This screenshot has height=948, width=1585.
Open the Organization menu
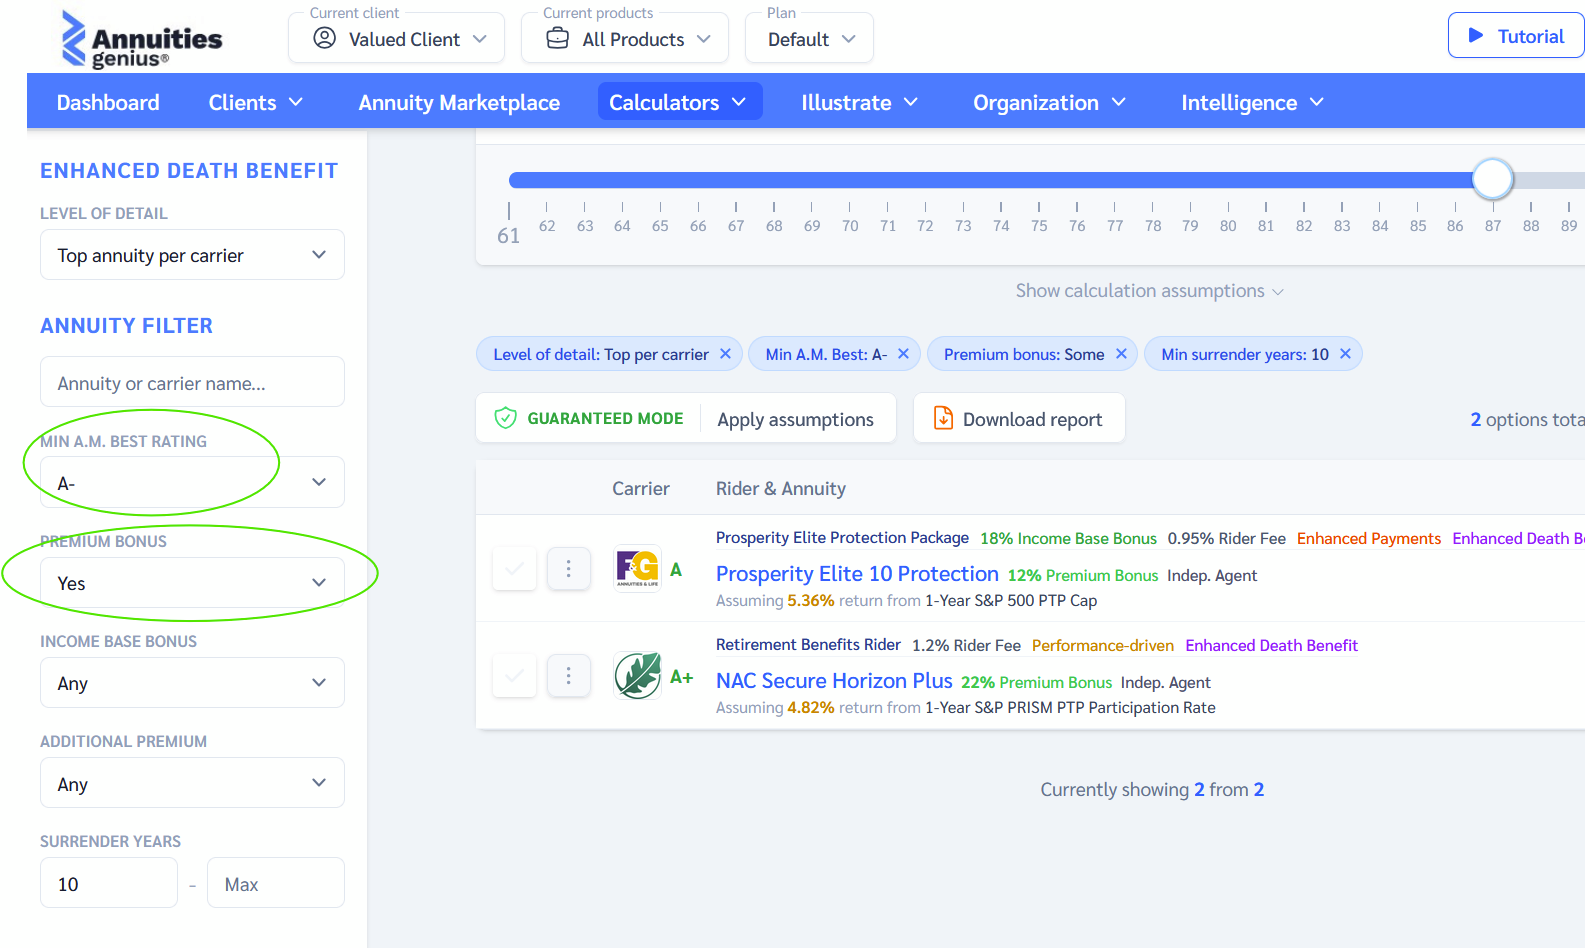pos(1049,102)
